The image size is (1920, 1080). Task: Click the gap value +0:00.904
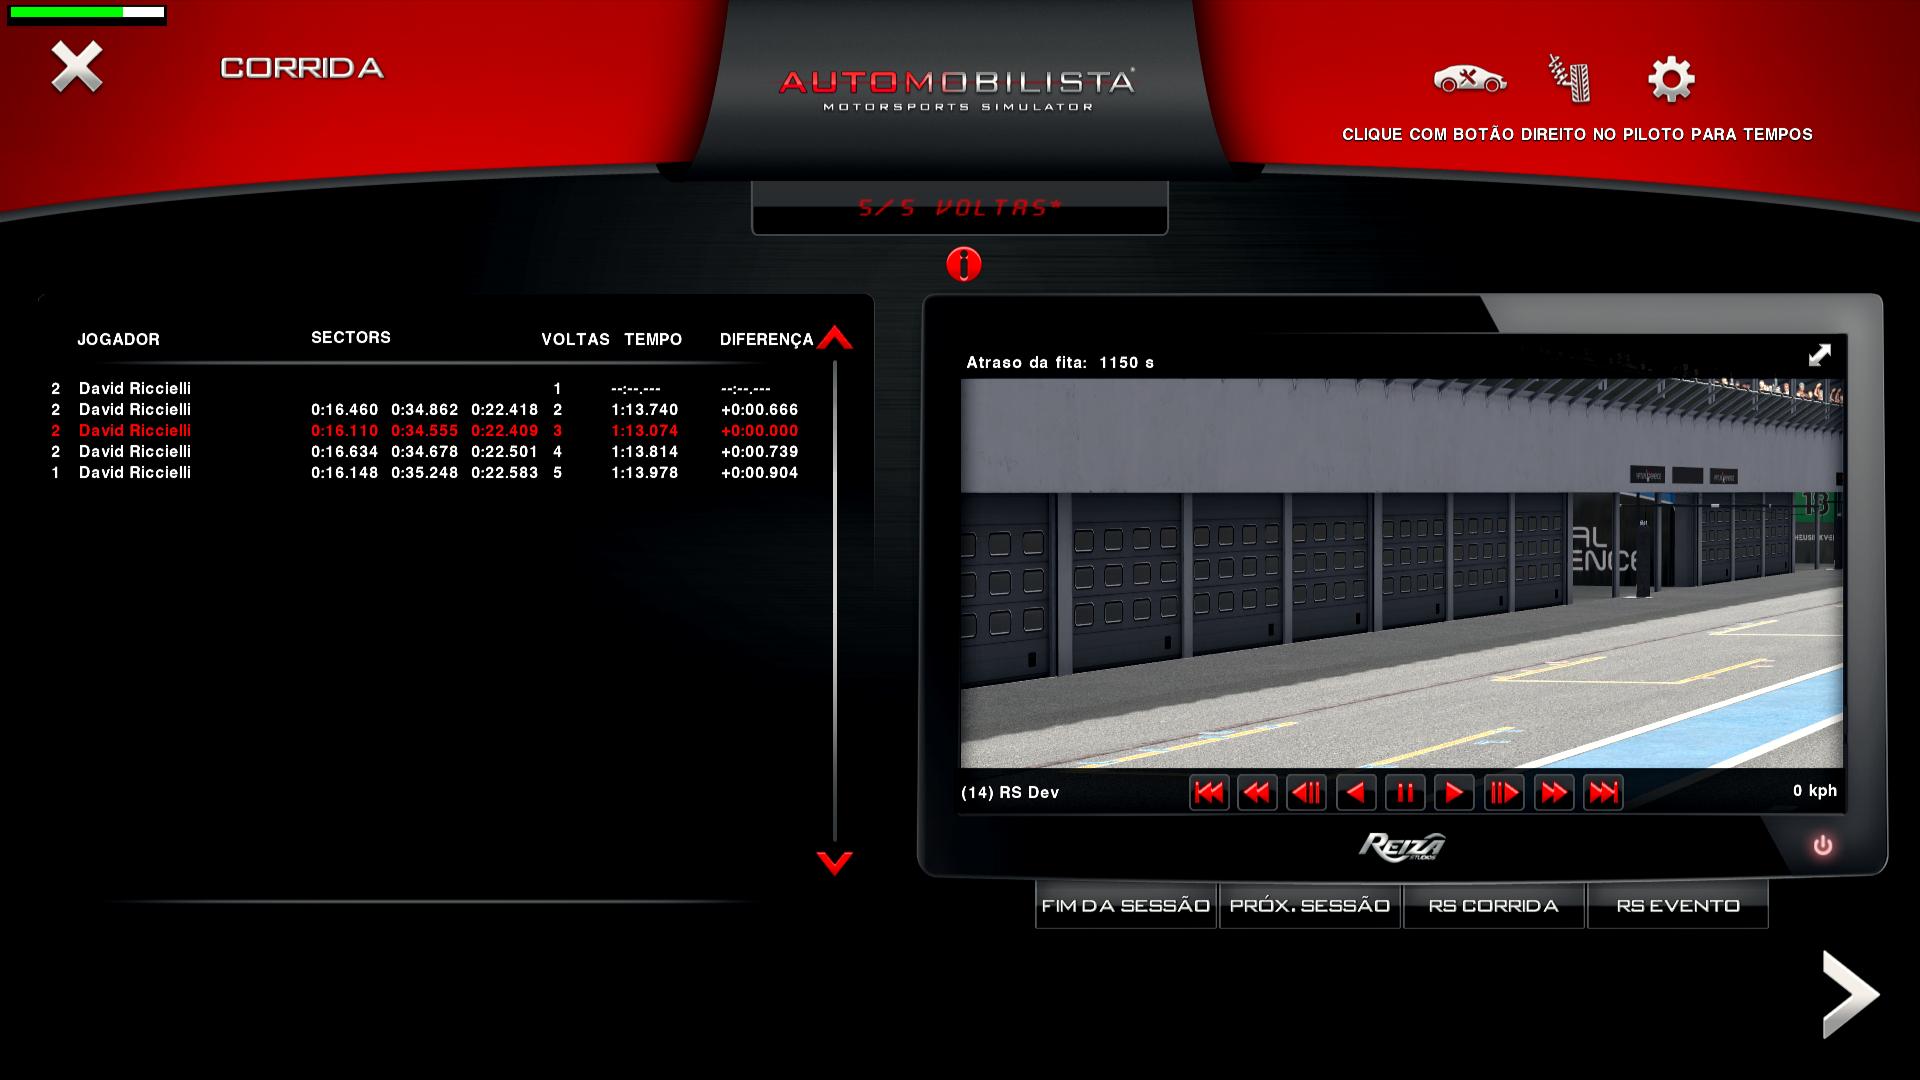tap(760, 472)
